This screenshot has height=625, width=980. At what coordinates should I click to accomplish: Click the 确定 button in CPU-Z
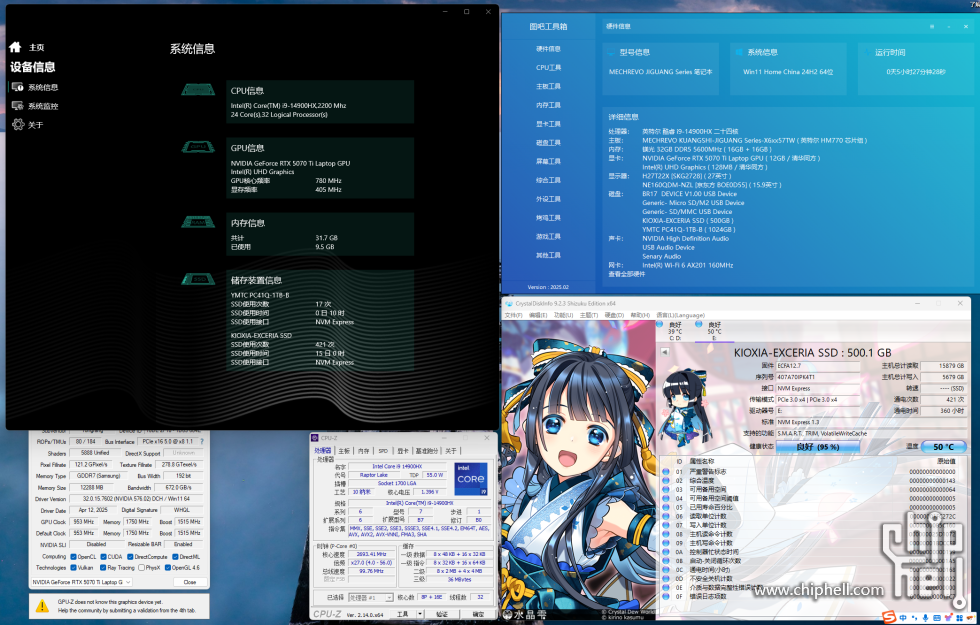478,614
